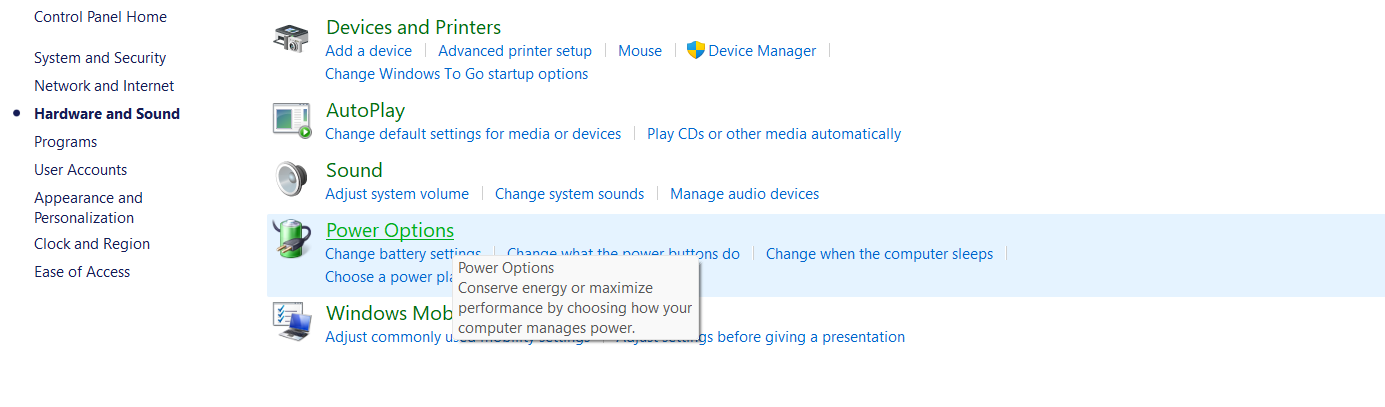Open Manage audio devices
This screenshot has width=1385, height=407.
[744, 194]
